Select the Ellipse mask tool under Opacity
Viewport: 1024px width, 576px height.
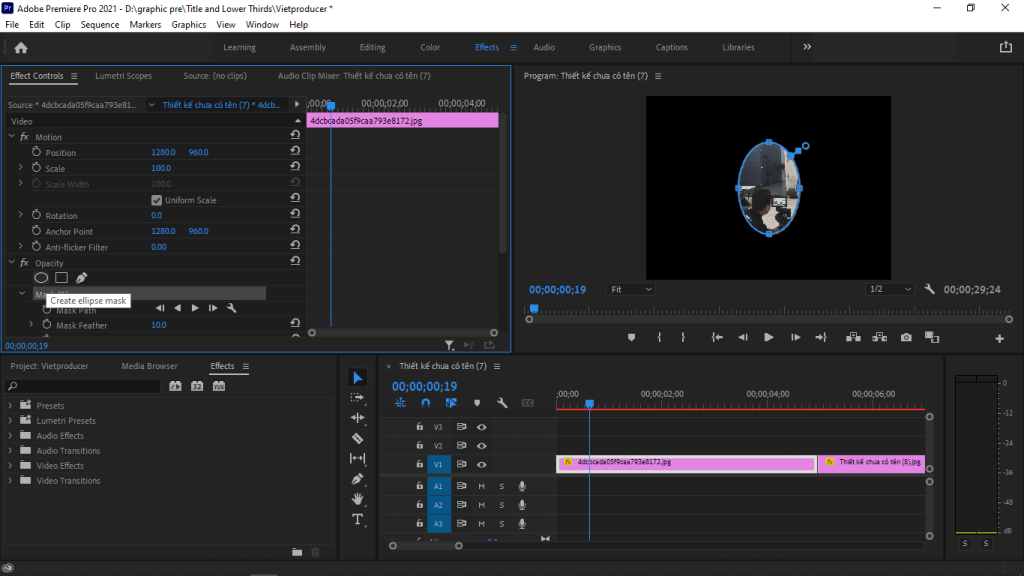(x=40, y=278)
